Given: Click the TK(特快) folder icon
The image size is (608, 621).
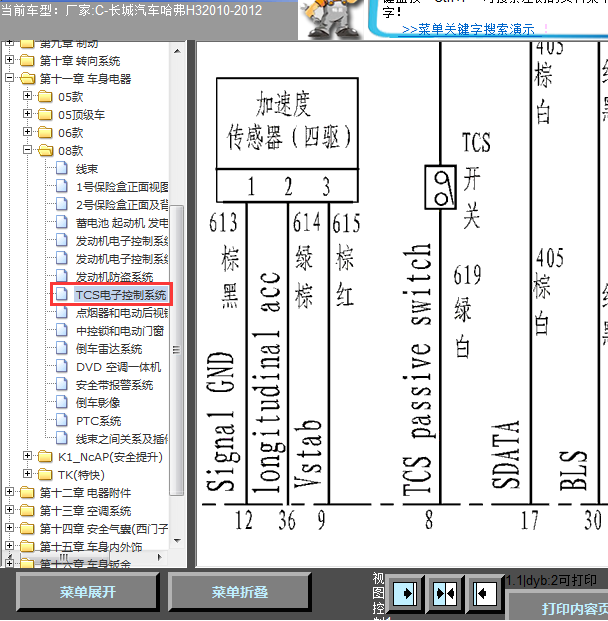Looking at the screenshot, I should tap(45, 474).
